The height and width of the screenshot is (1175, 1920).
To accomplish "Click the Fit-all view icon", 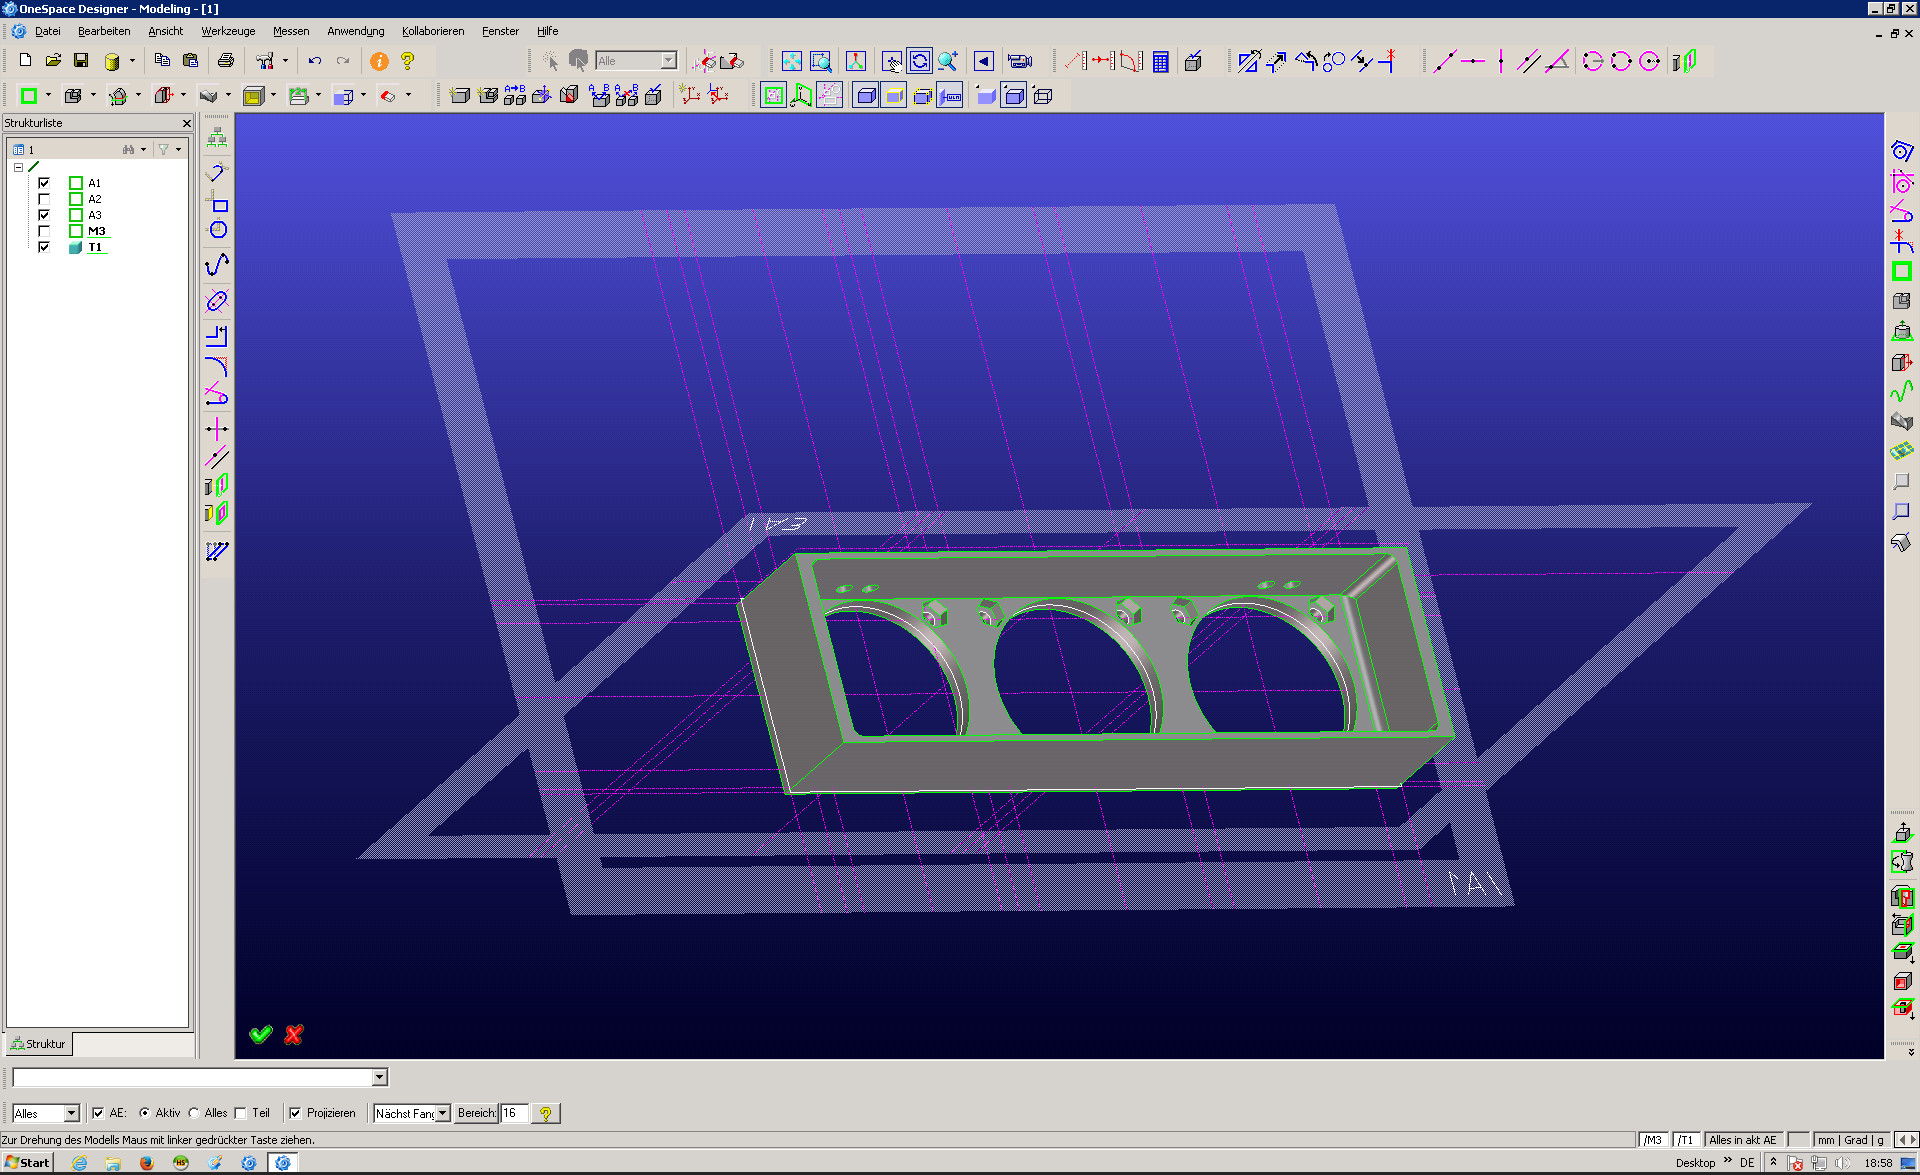I will [792, 61].
